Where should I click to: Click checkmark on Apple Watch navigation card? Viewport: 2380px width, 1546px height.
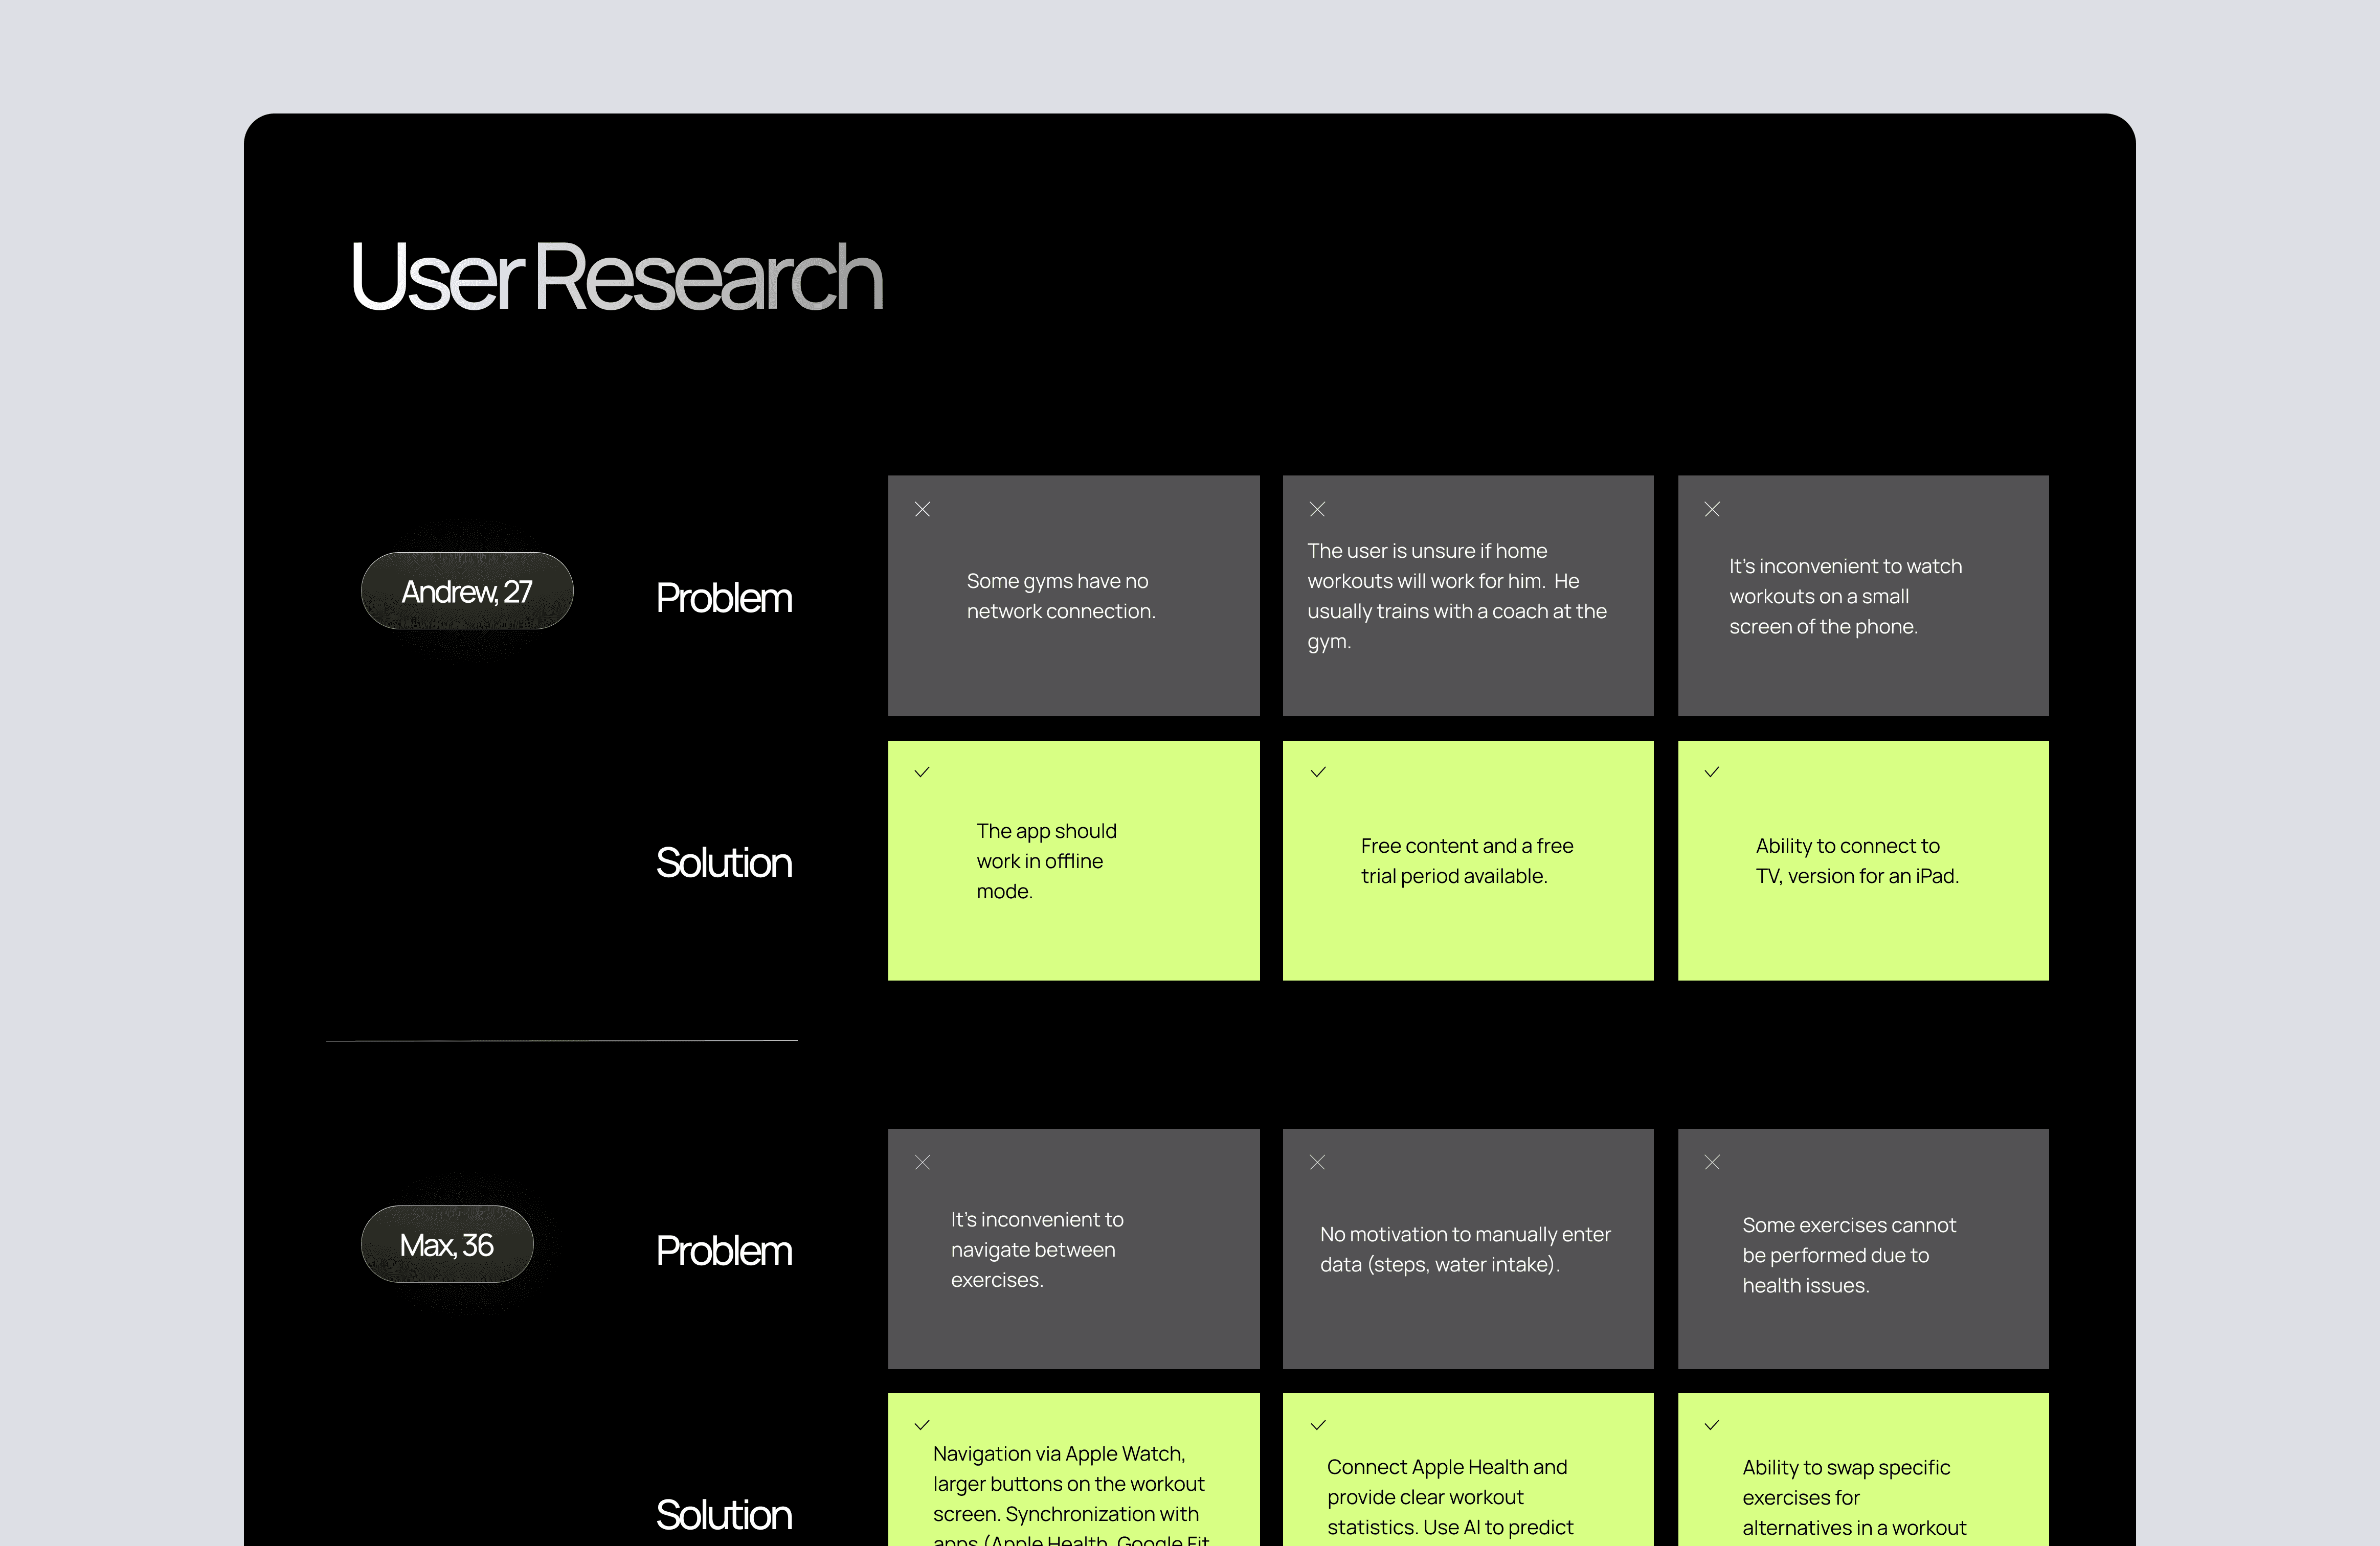922,1425
